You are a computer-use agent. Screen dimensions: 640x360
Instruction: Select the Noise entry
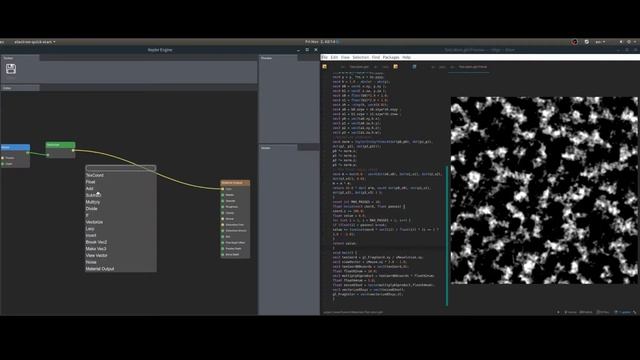pyautogui.click(x=91, y=262)
